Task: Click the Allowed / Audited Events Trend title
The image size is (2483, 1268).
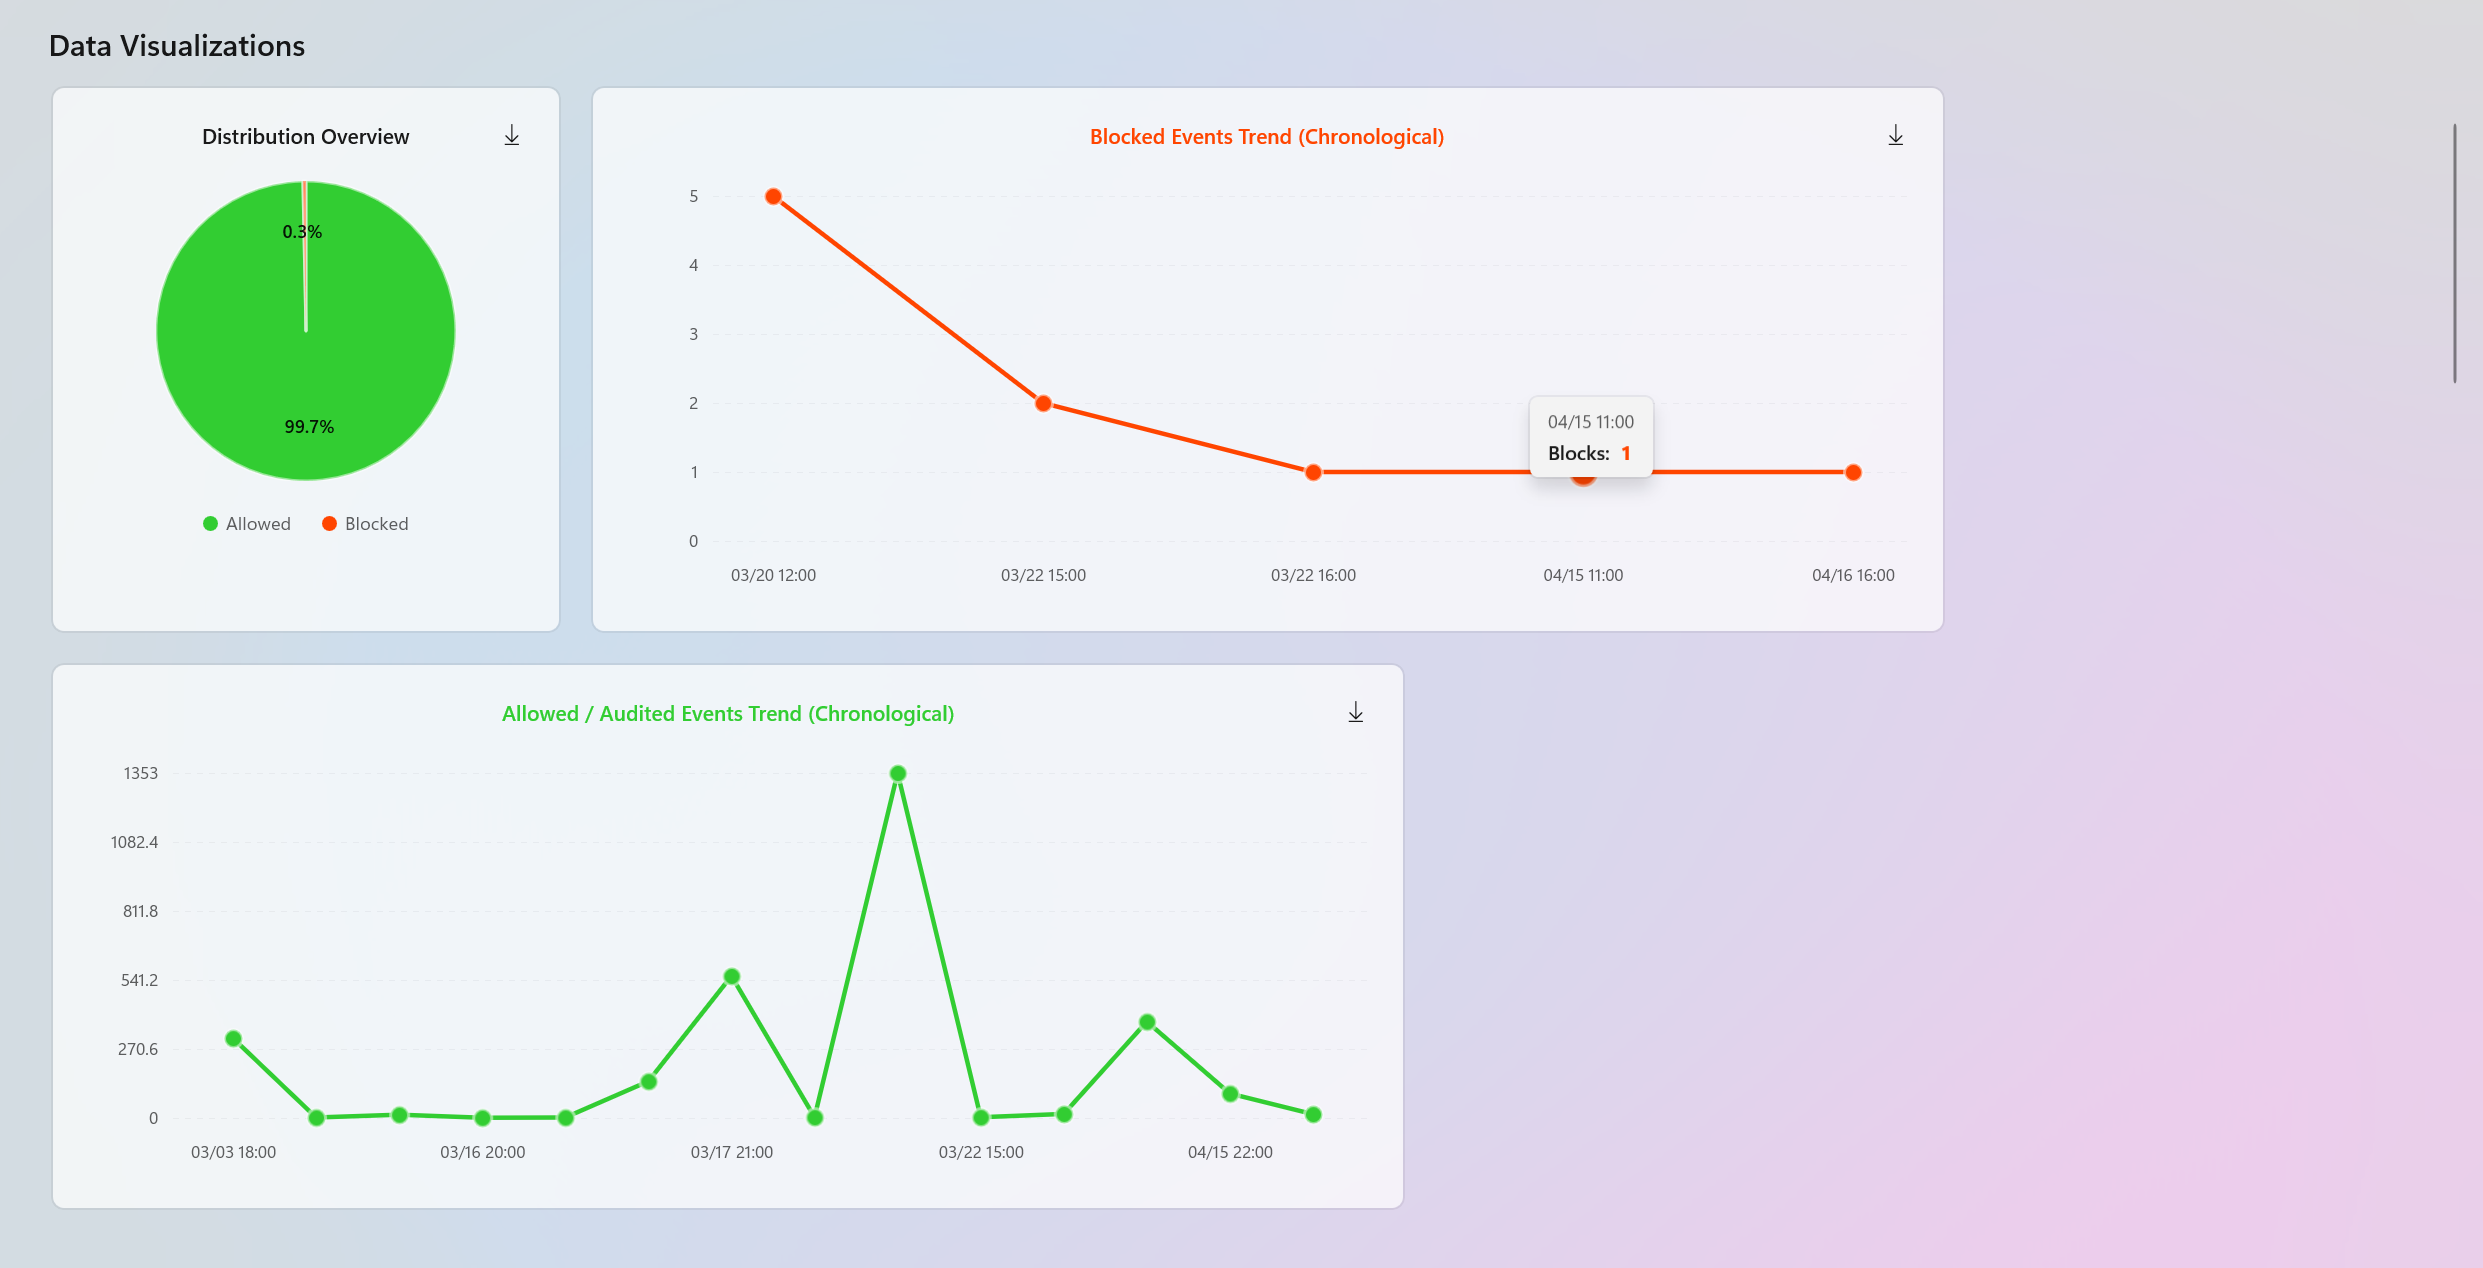Action: 727,714
